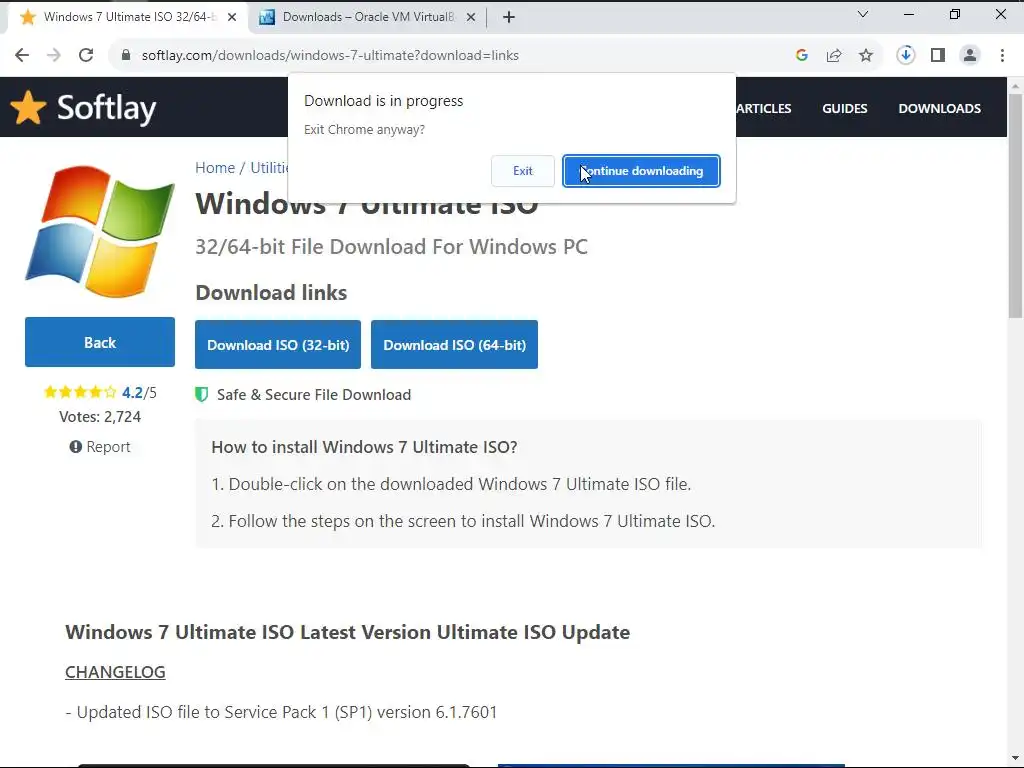
Task: Open the Chrome downloads icon
Action: click(906, 56)
